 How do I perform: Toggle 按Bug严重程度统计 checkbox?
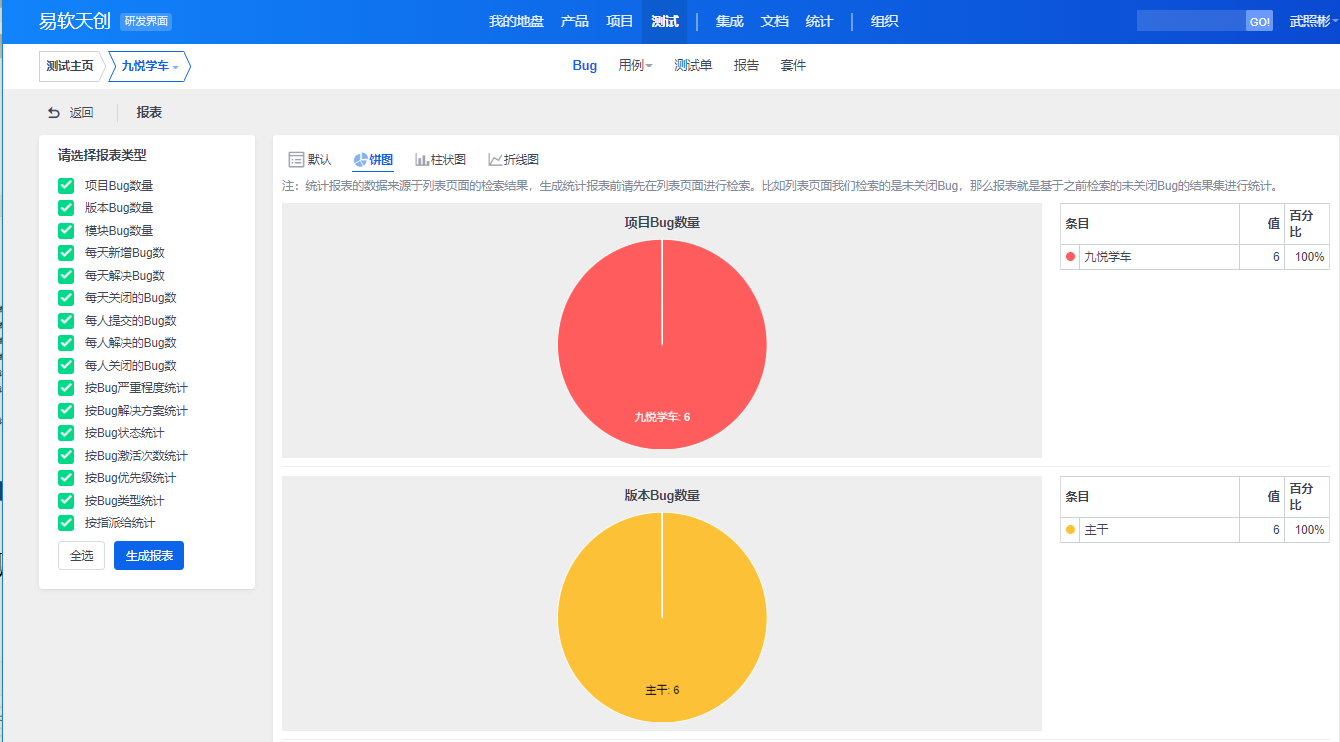[x=66, y=388]
